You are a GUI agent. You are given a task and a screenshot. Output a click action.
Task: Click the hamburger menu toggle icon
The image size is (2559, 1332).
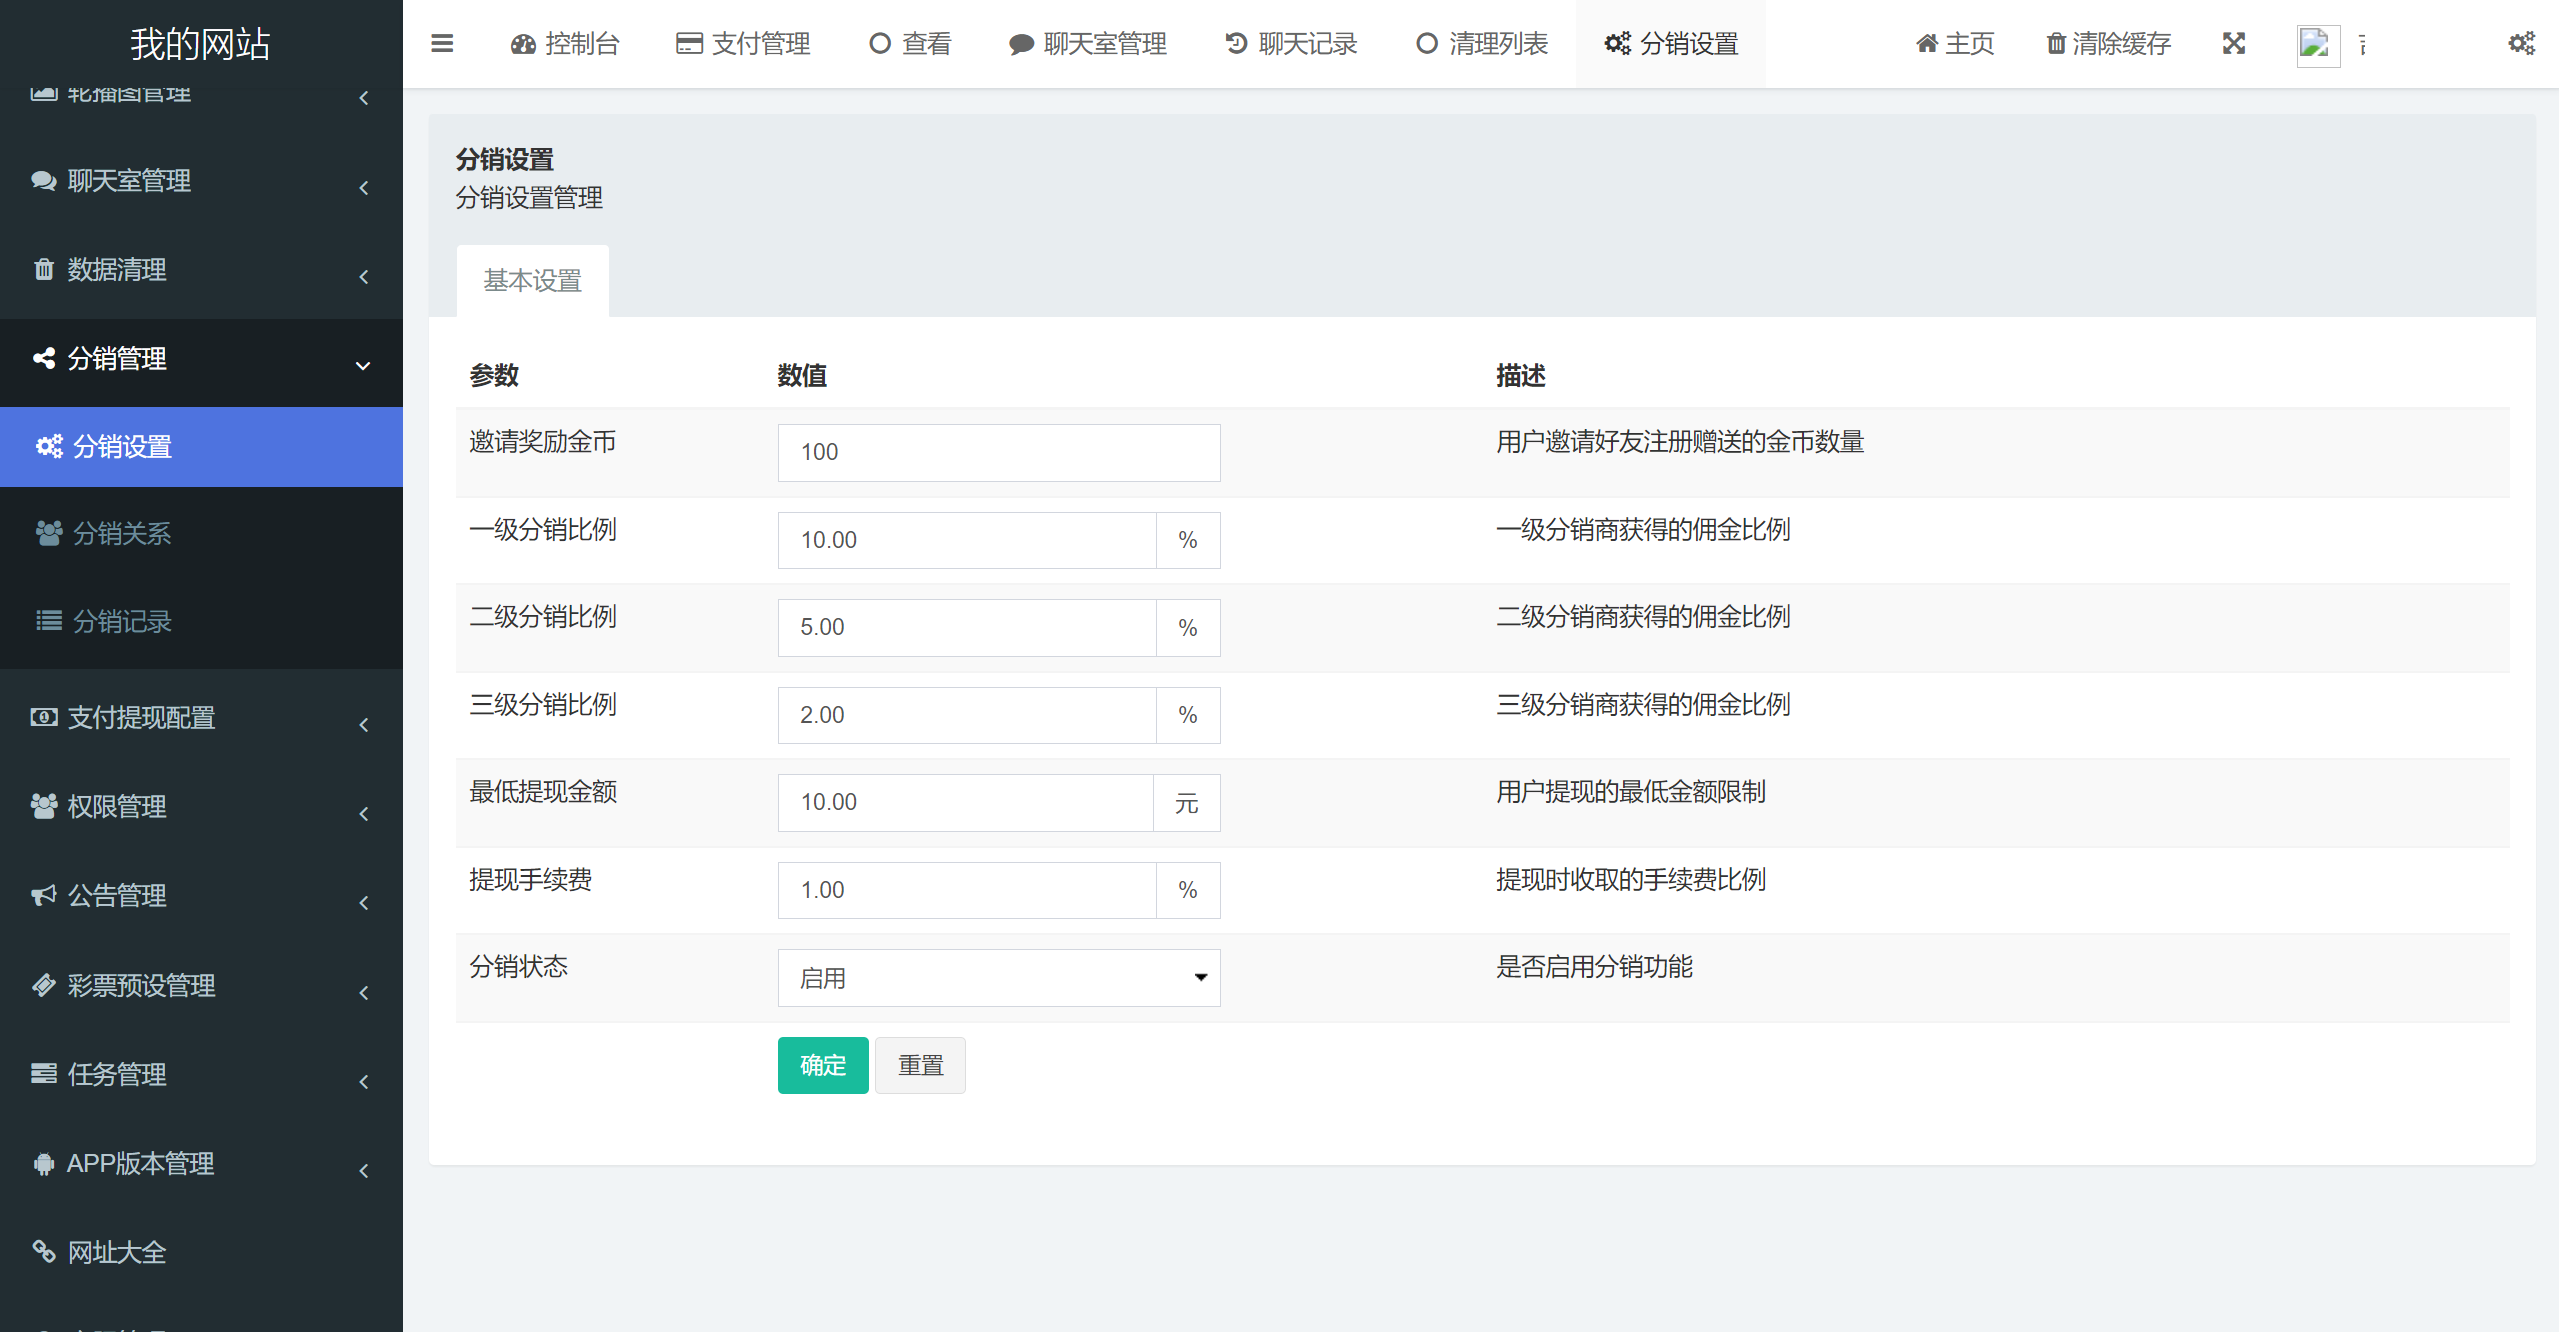coord(442,44)
